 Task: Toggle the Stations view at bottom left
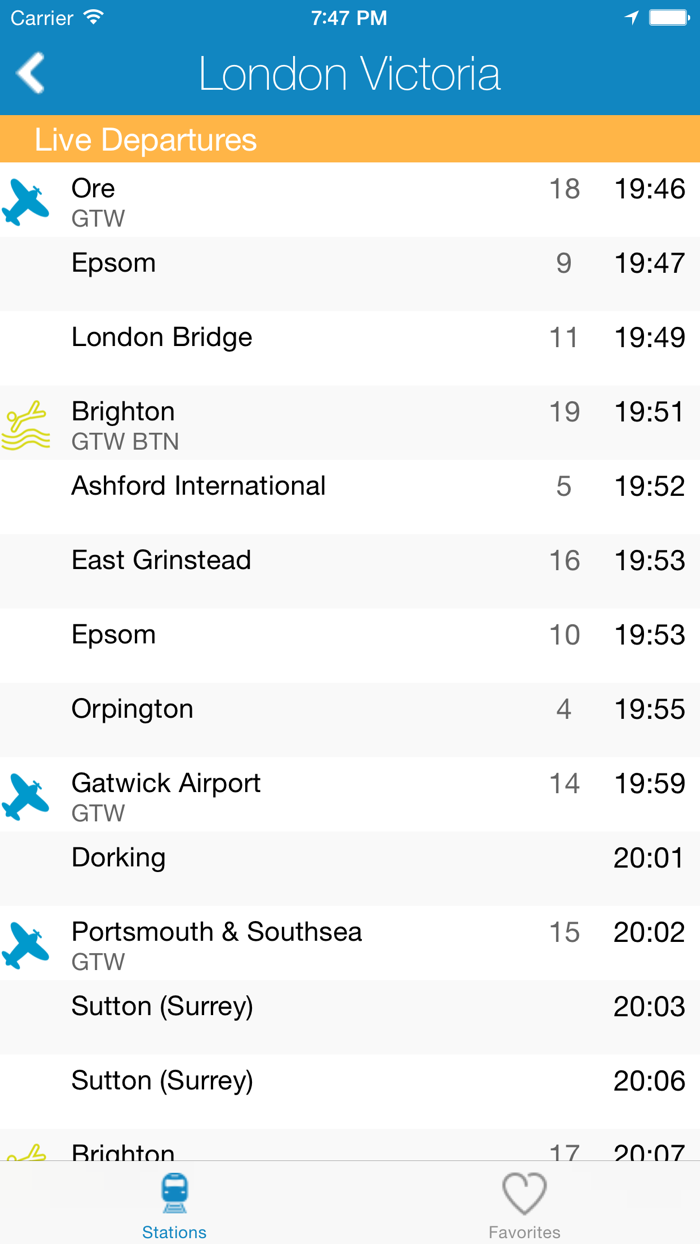coord(174,1203)
